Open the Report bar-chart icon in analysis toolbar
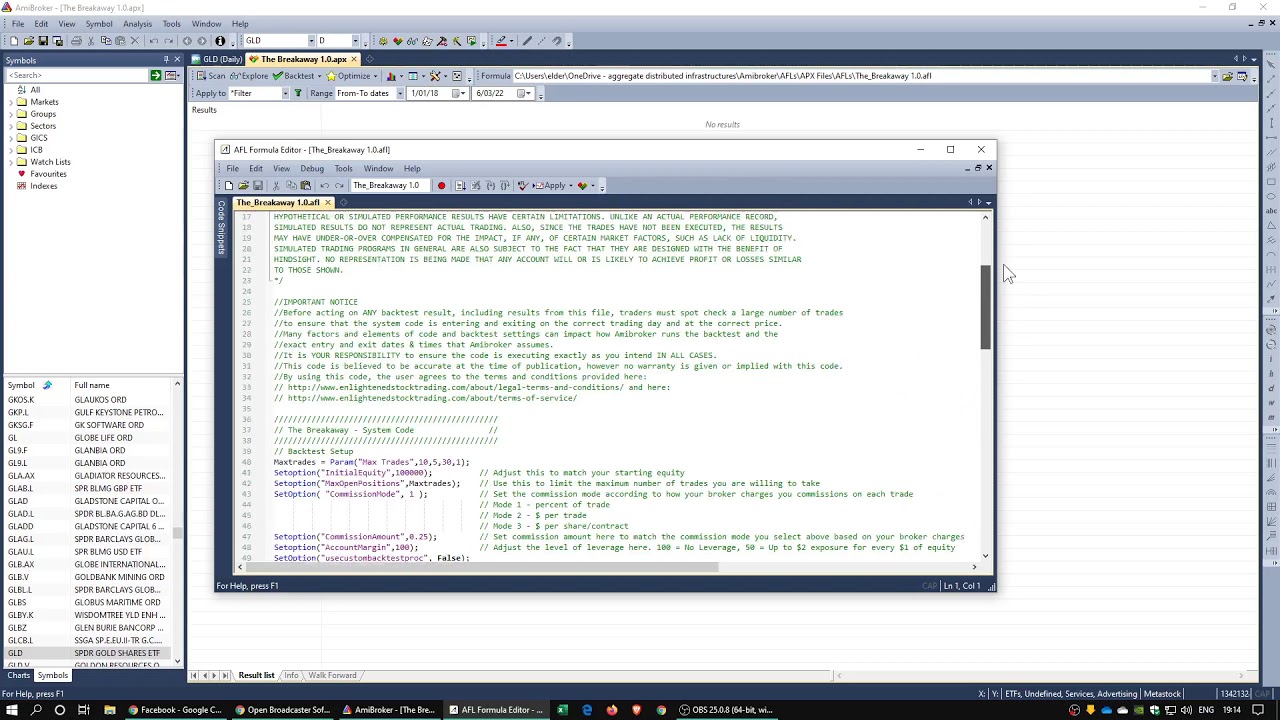Screen dimensions: 1280x720 coord(391,76)
